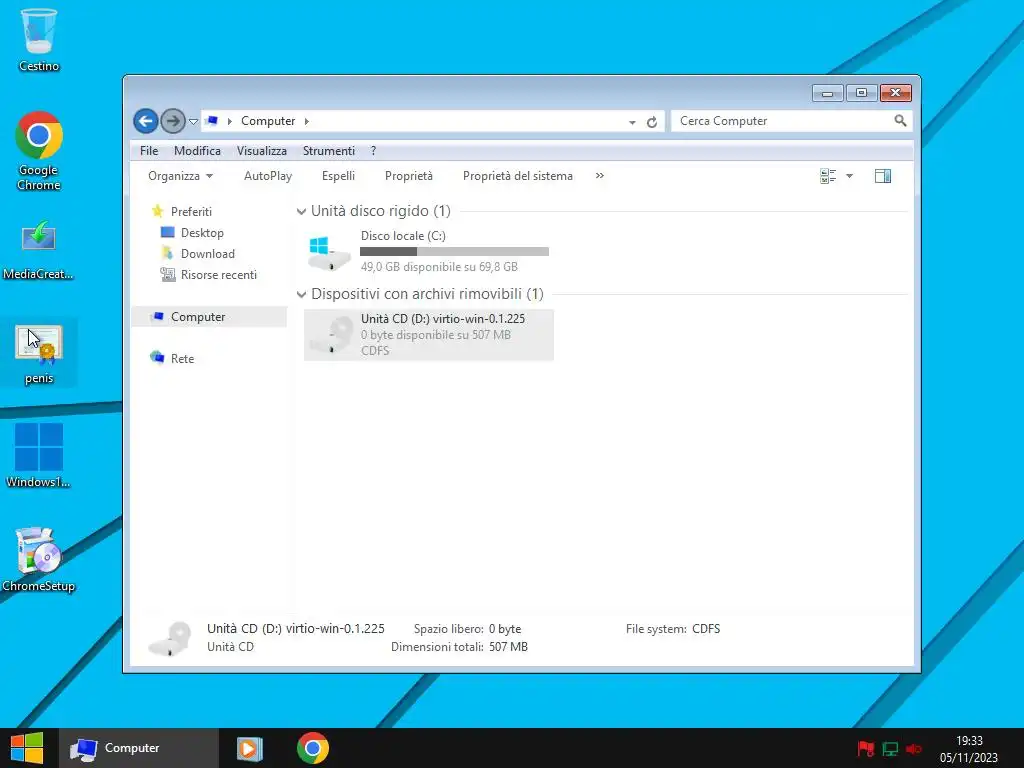This screenshot has height=768, width=1024.
Task: Click the Unità CD (D:) virtio-win-0.1.225 label
Action: click(443, 319)
